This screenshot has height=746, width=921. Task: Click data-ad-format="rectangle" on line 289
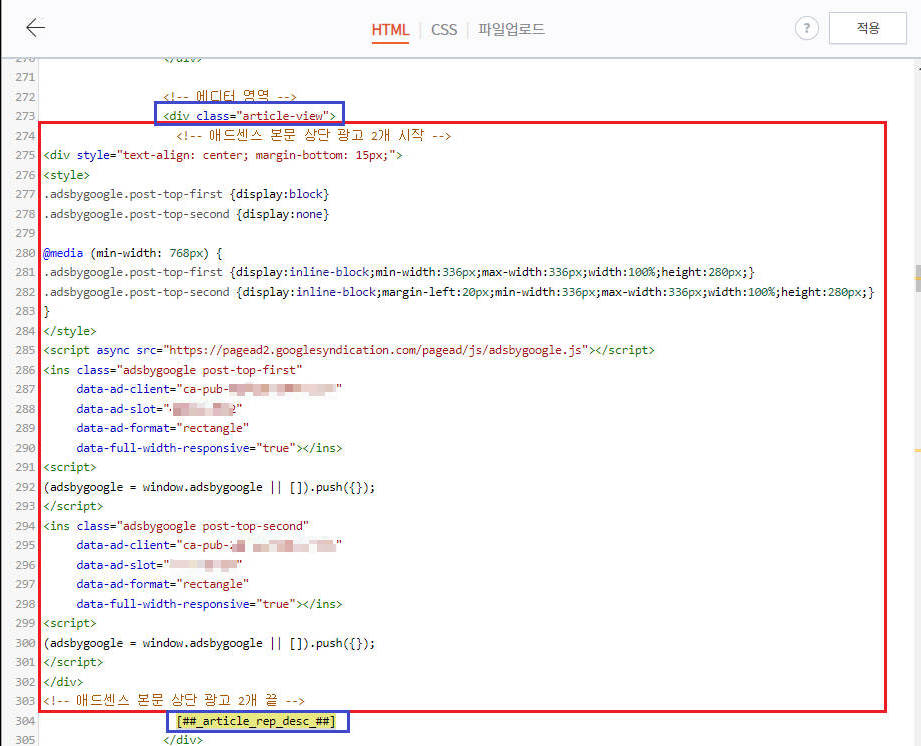pos(163,428)
